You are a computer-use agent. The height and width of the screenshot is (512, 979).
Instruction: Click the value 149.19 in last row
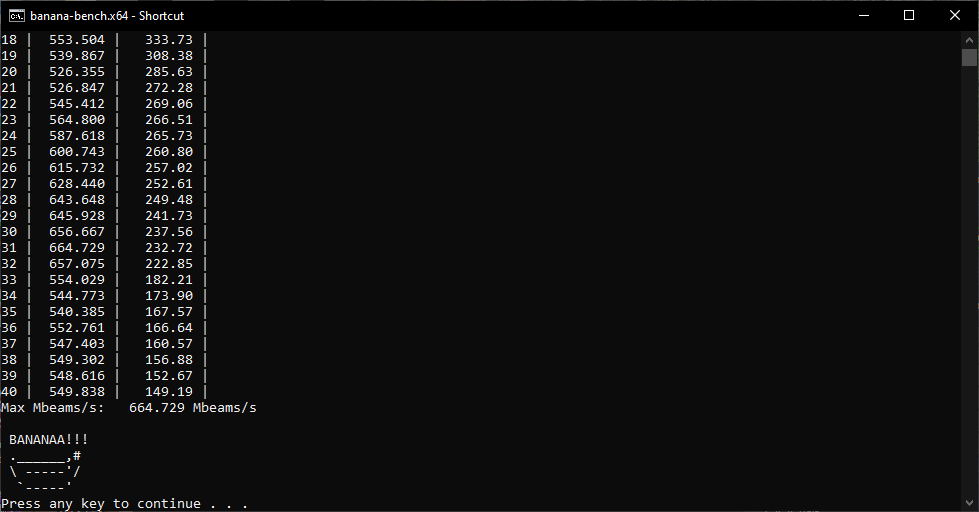coord(169,391)
